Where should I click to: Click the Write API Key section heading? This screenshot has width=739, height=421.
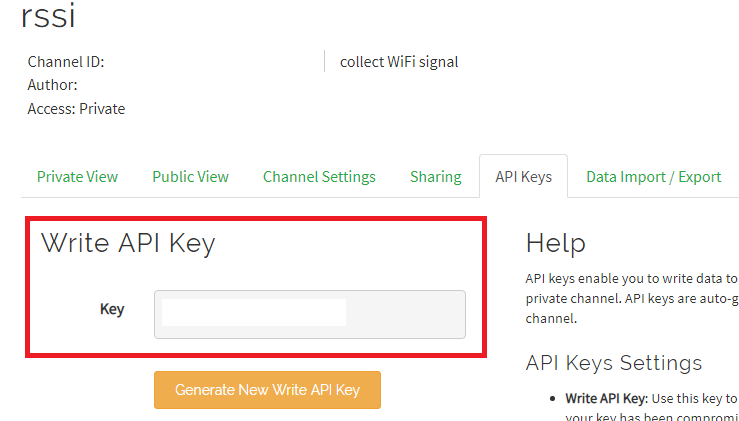pos(128,243)
